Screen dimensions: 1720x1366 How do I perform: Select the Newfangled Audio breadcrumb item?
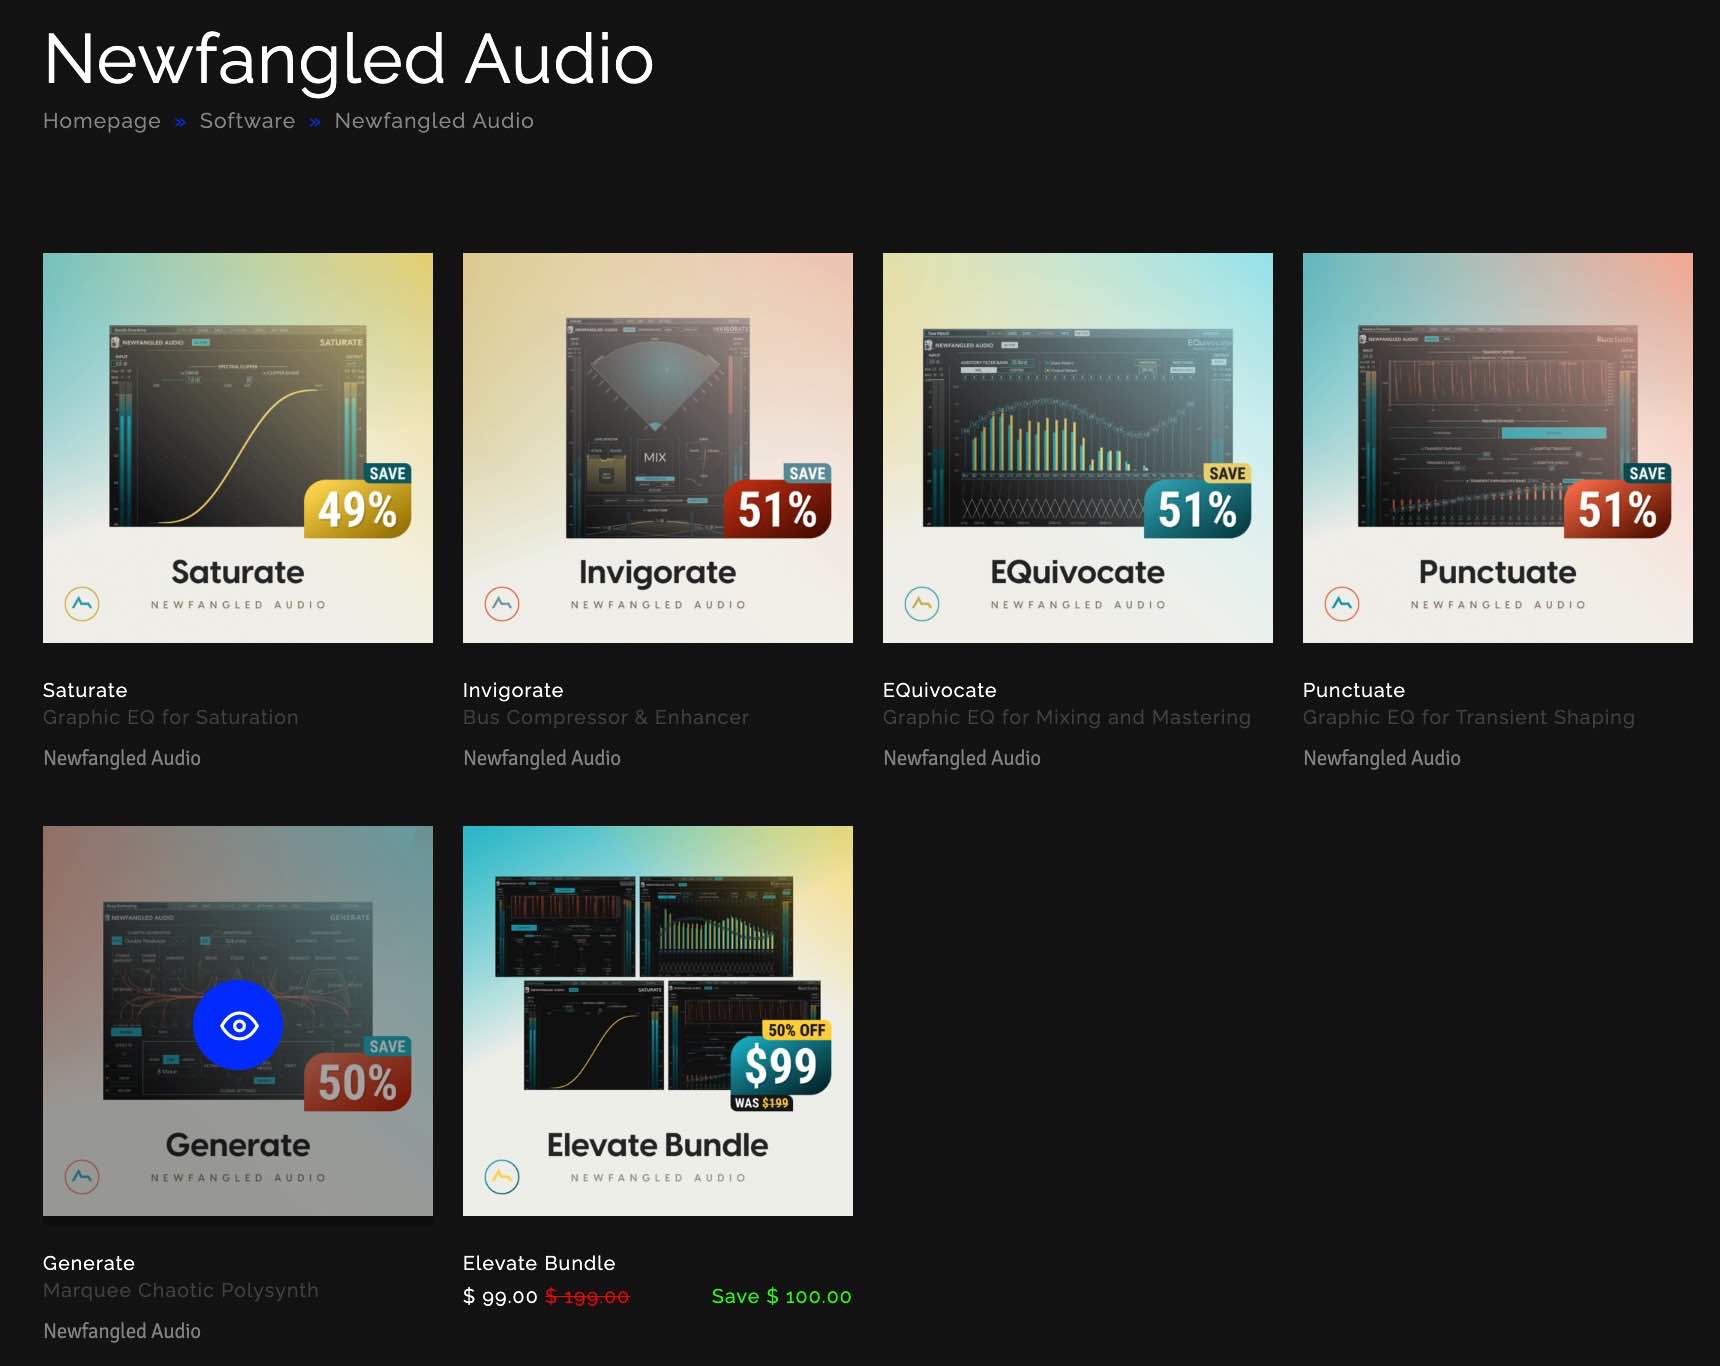pos(434,121)
